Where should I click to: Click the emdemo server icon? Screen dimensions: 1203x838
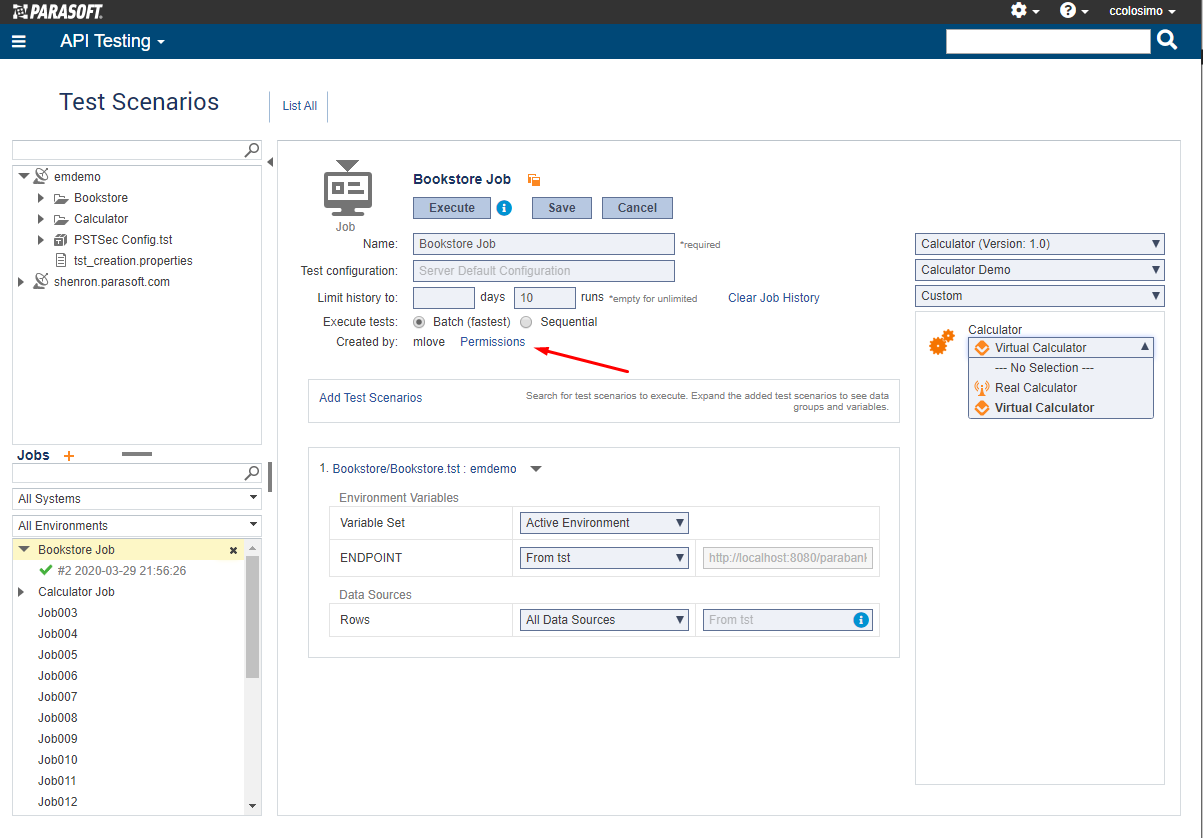[41, 176]
